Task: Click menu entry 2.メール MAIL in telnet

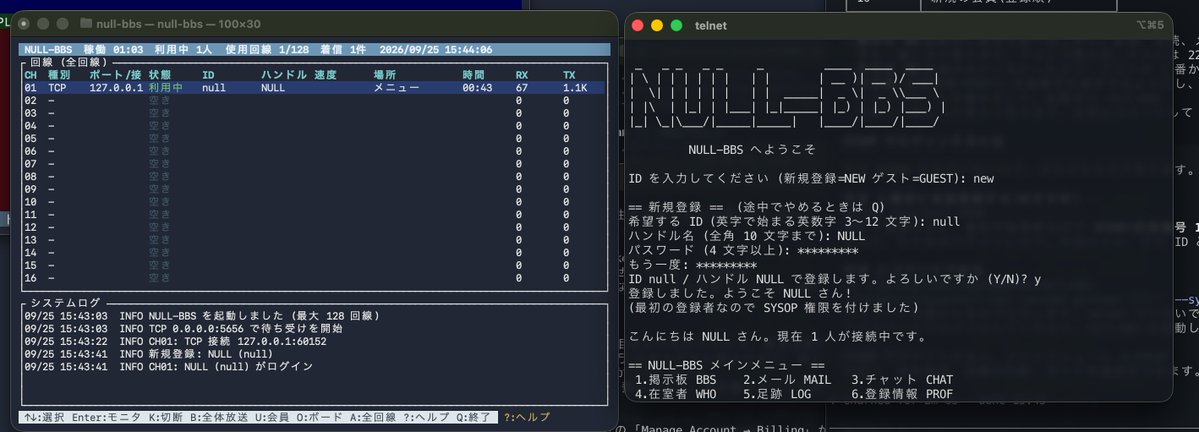Action: [787, 380]
